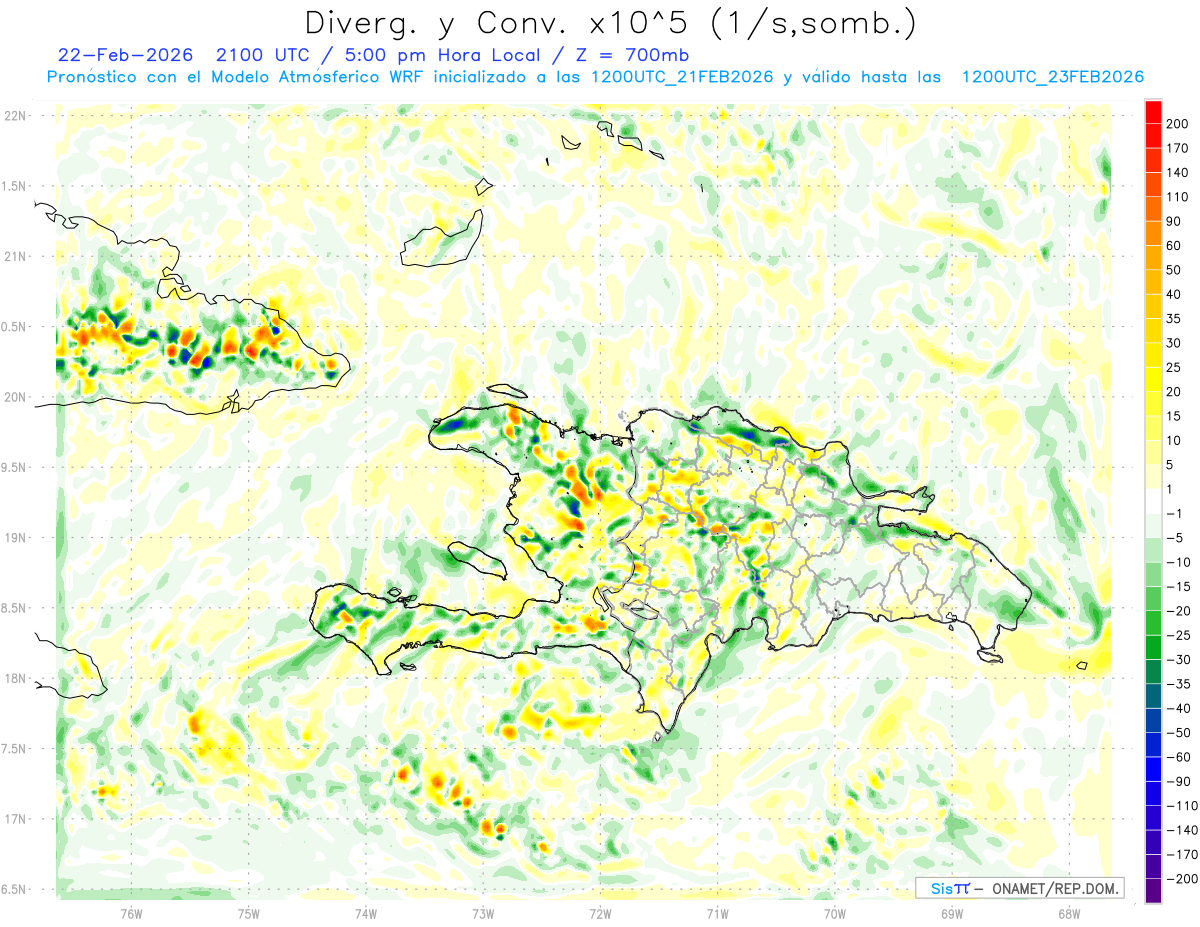
Task: Click the colorbar value -110
Action: (x=1183, y=807)
